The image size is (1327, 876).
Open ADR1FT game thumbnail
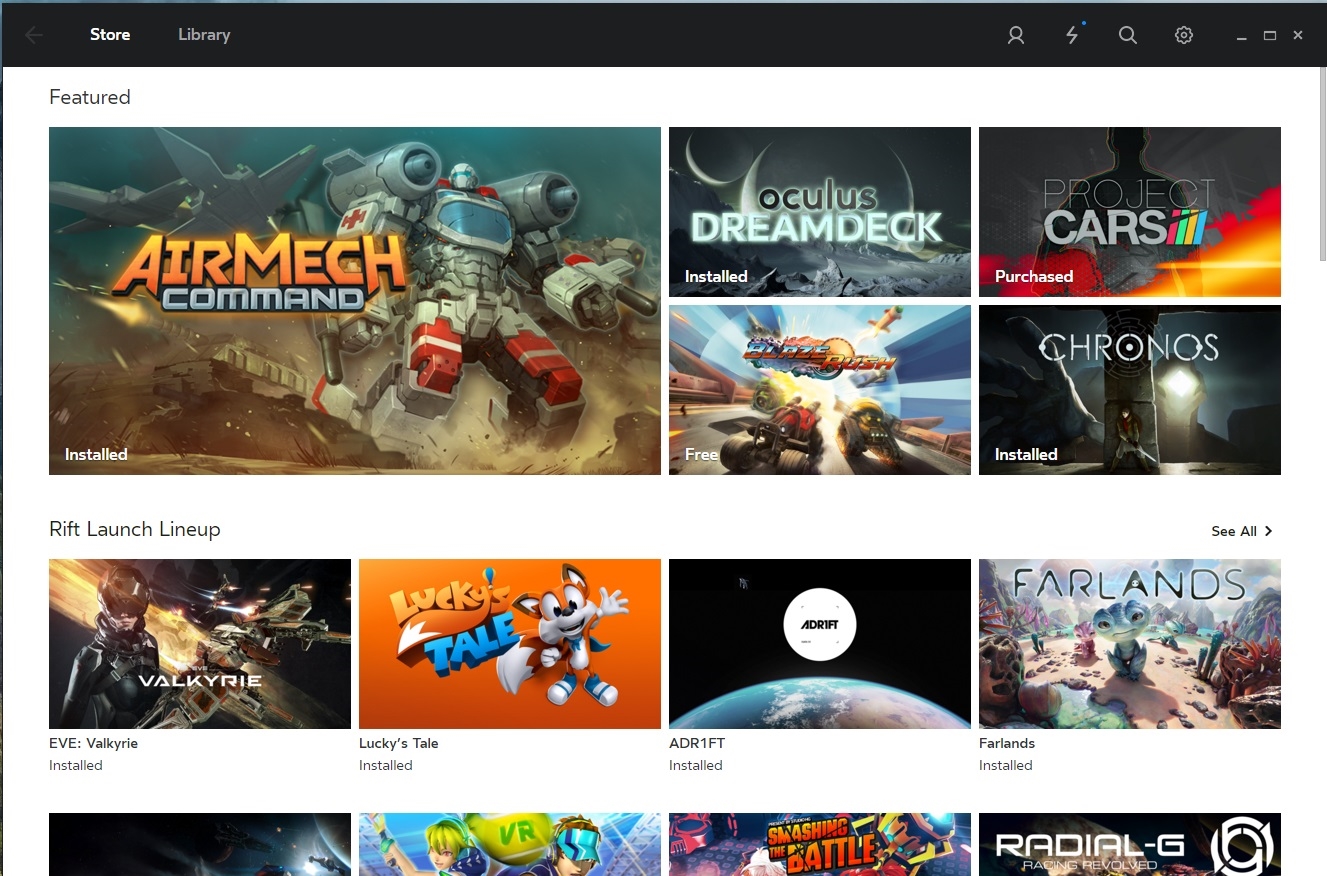820,644
